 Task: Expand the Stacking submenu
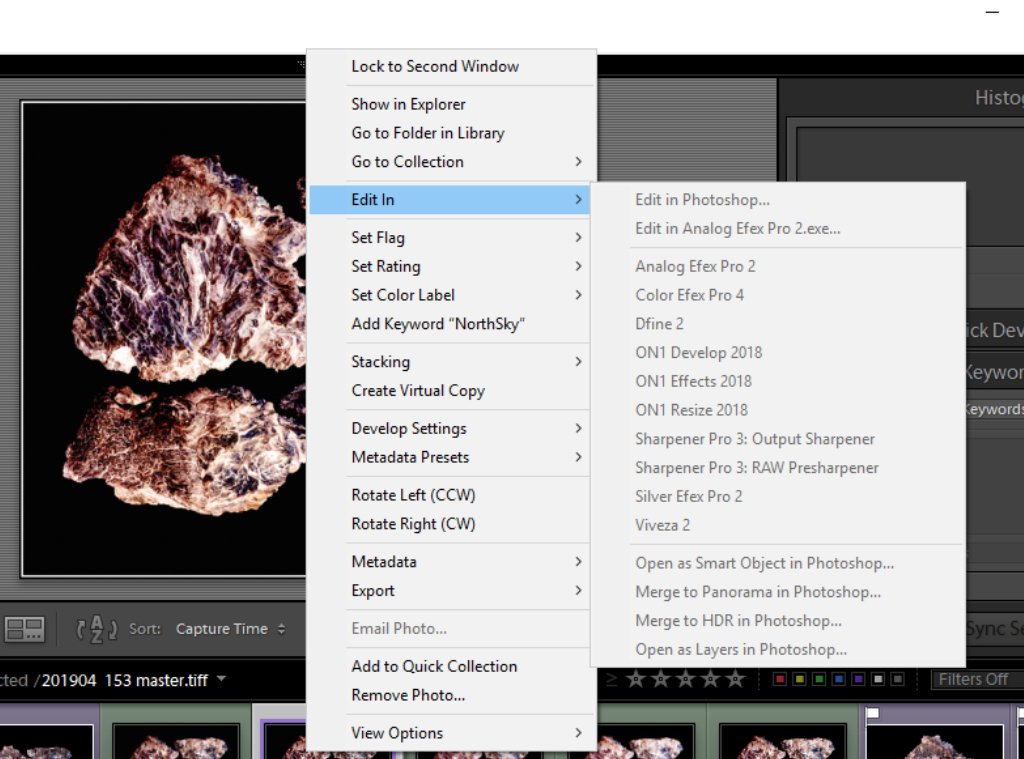(x=451, y=361)
